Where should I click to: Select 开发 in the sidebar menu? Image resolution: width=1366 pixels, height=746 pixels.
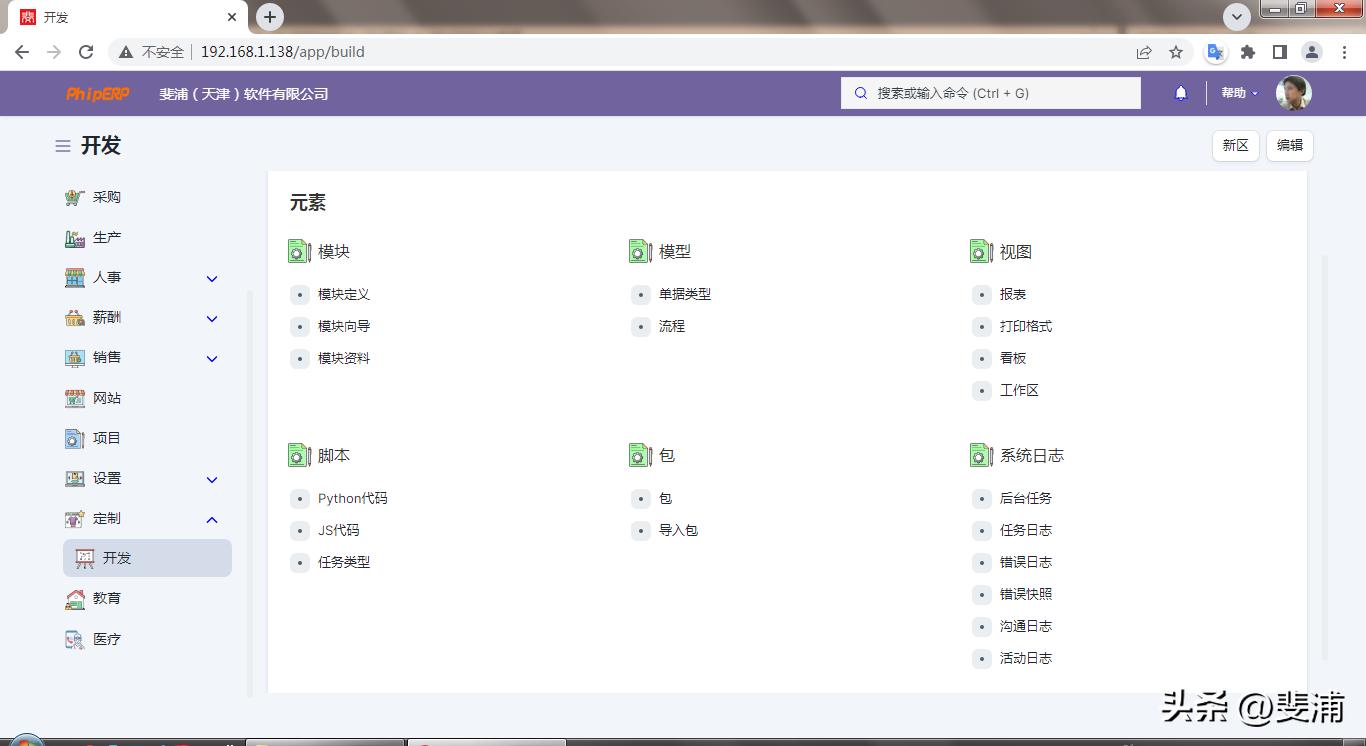(118, 558)
